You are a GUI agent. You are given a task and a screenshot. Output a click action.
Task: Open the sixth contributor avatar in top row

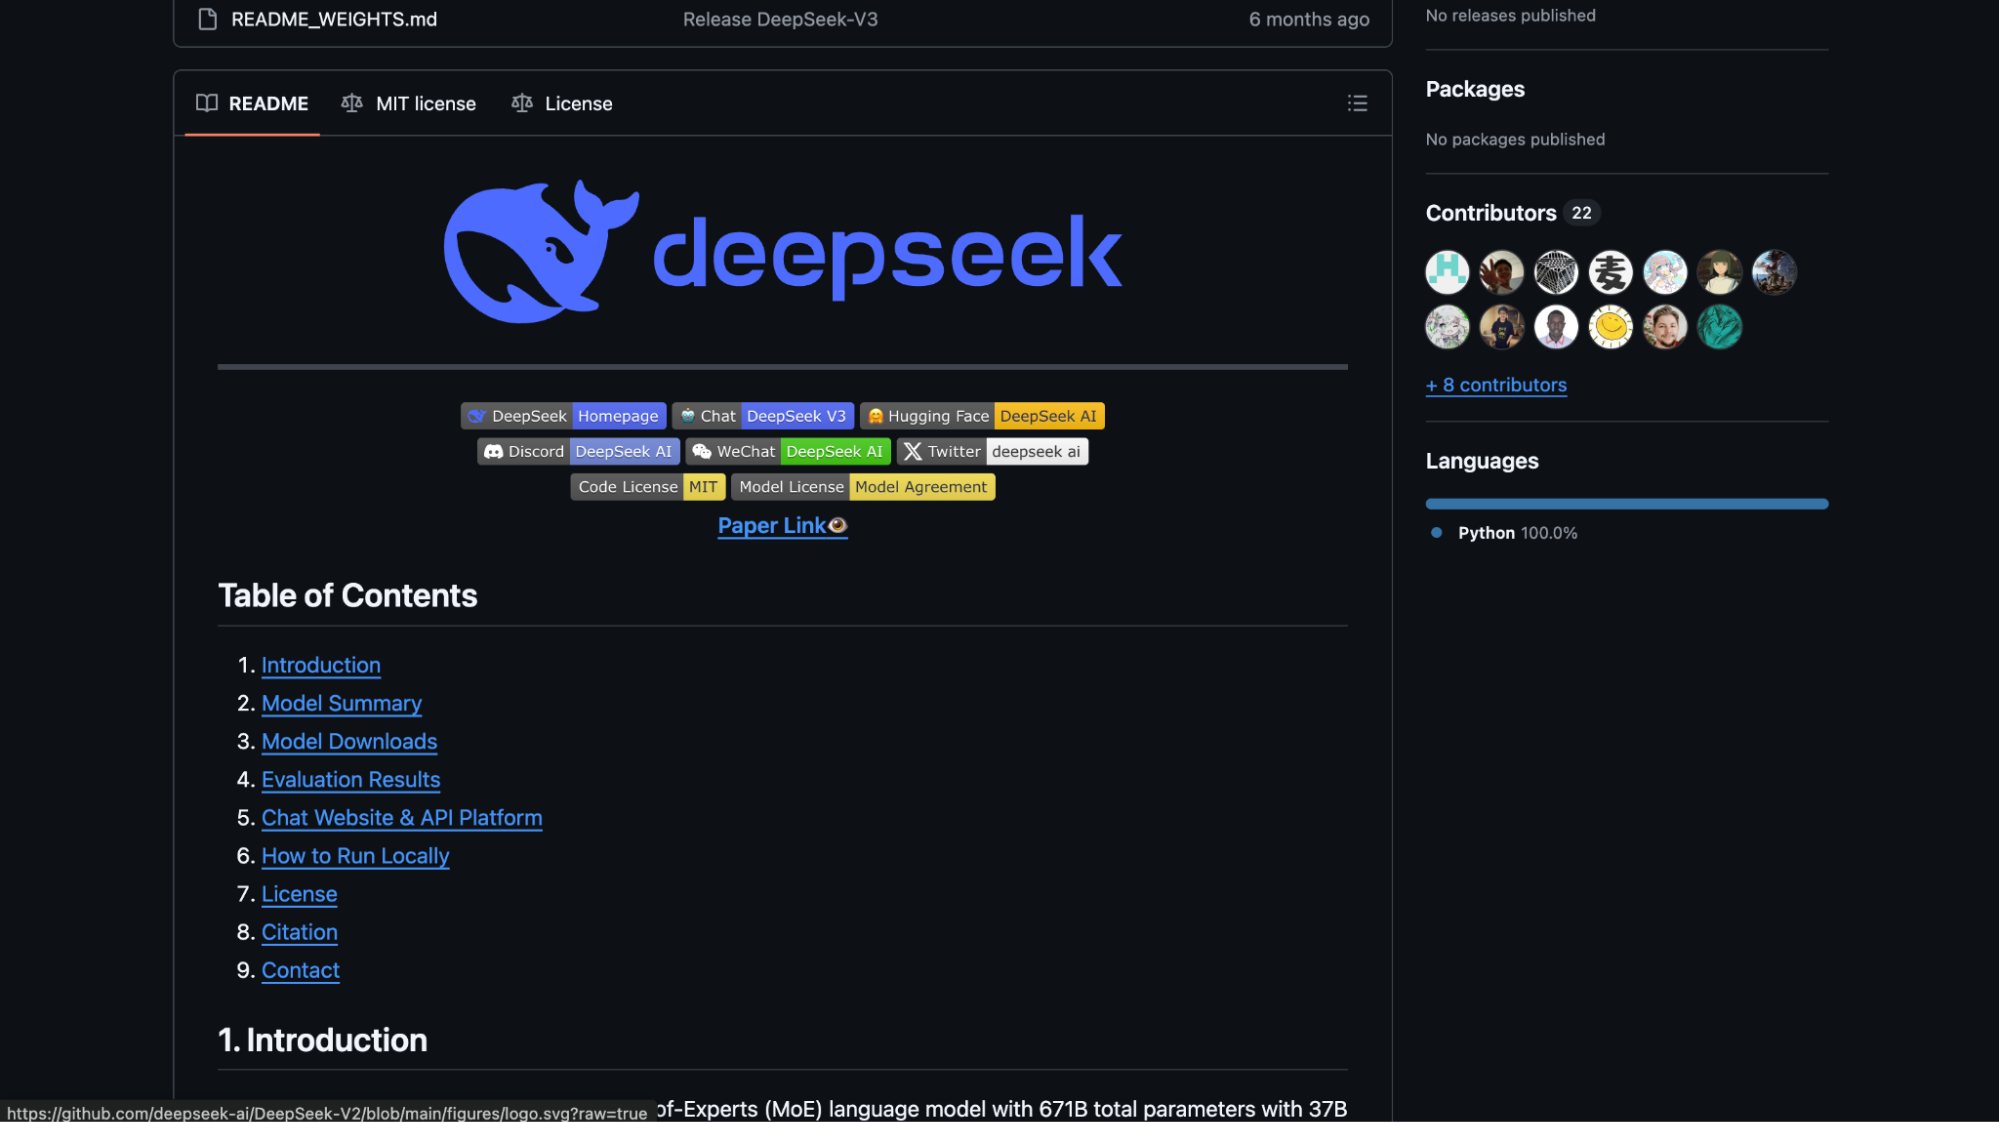[x=1720, y=272]
